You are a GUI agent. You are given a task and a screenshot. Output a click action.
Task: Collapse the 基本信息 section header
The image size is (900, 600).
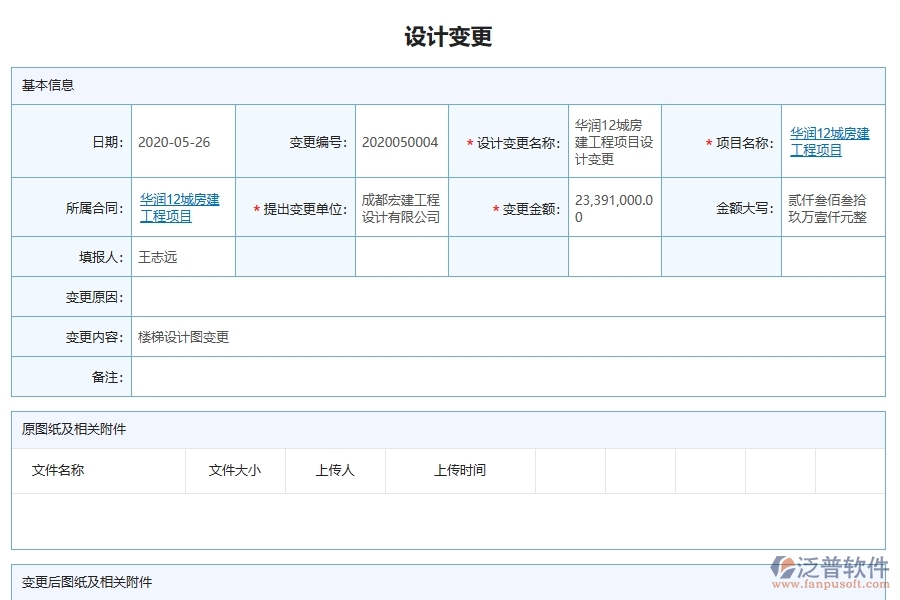click(x=40, y=86)
